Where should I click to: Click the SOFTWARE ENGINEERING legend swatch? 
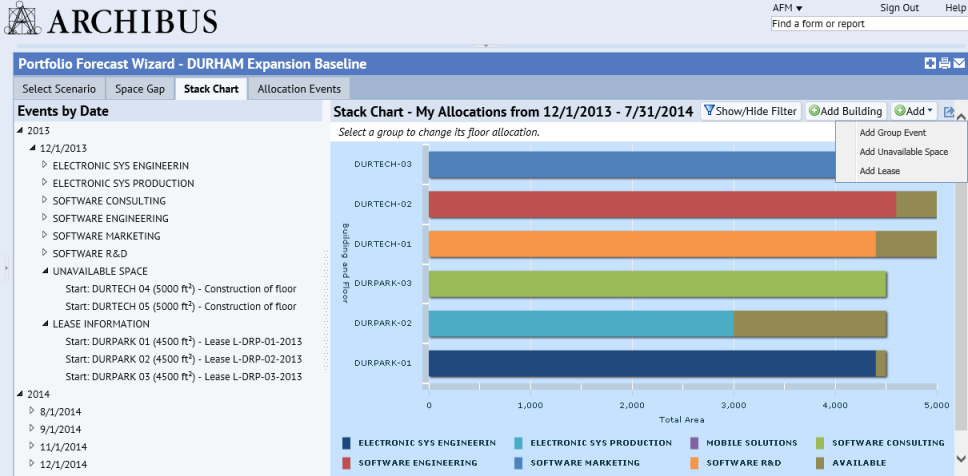coord(346,462)
